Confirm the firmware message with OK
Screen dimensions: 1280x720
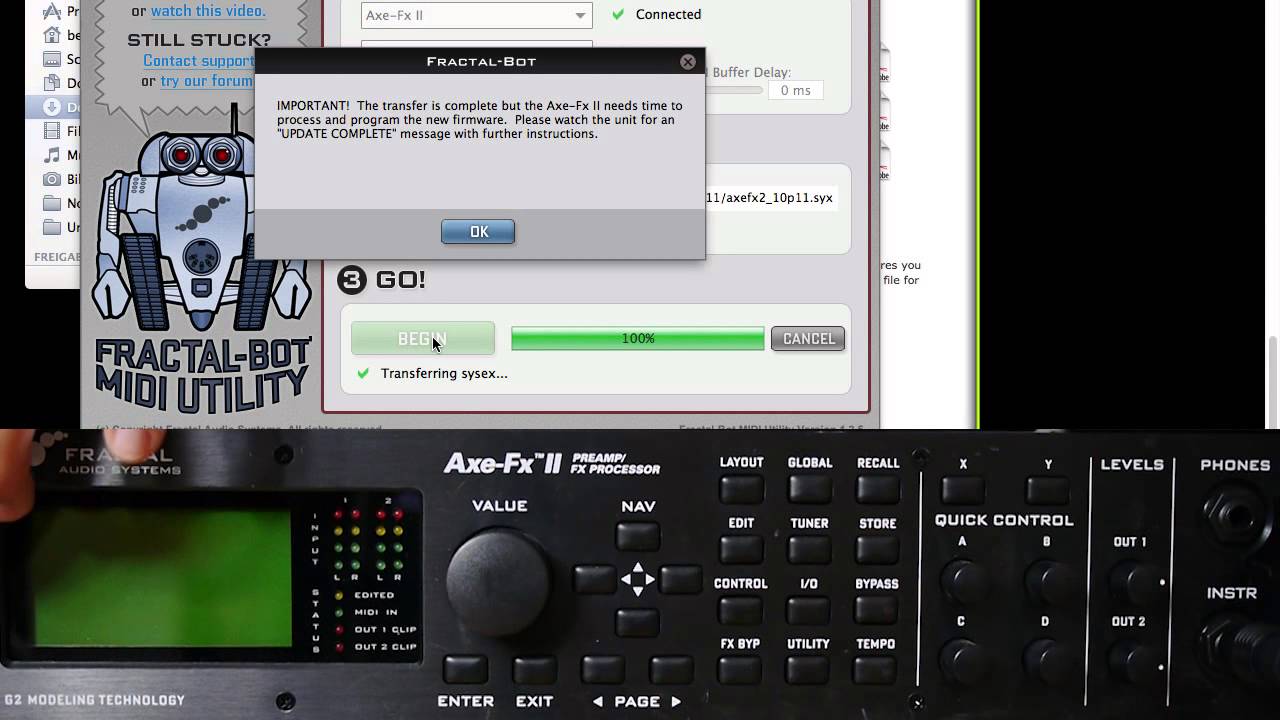(x=478, y=232)
